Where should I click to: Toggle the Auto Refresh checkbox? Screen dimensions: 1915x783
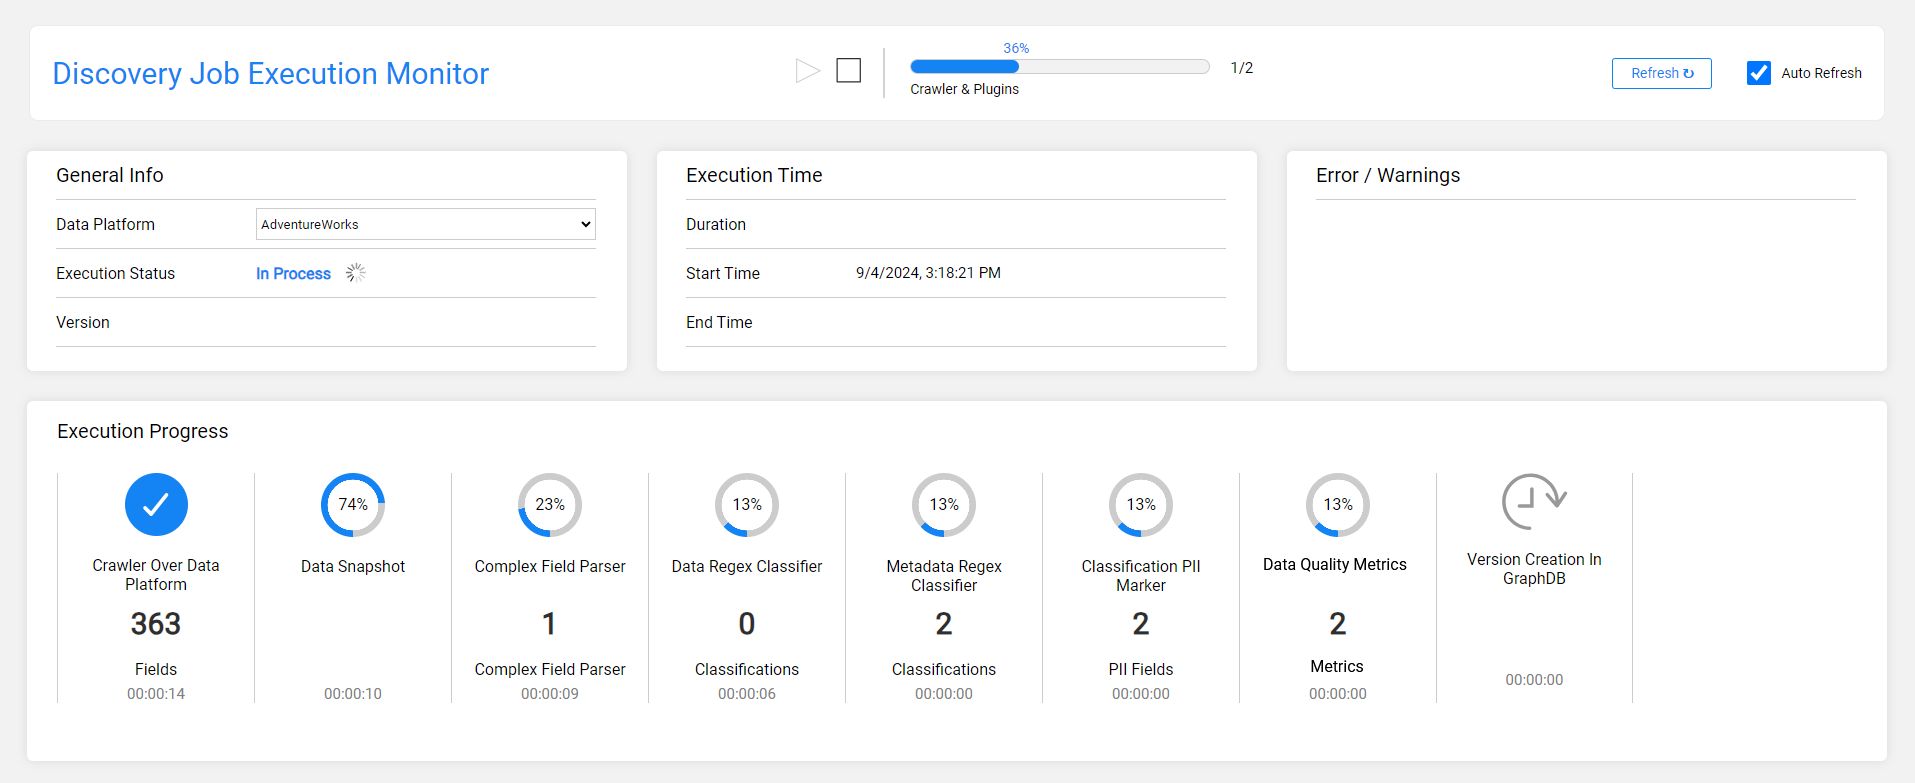pyautogui.click(x=1758, y=73)
